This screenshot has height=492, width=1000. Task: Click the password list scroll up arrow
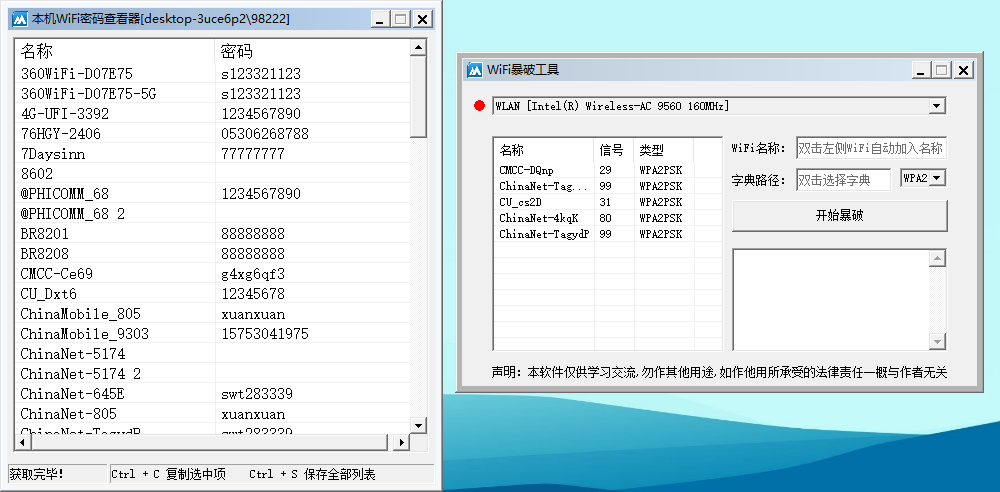[418, 48]
